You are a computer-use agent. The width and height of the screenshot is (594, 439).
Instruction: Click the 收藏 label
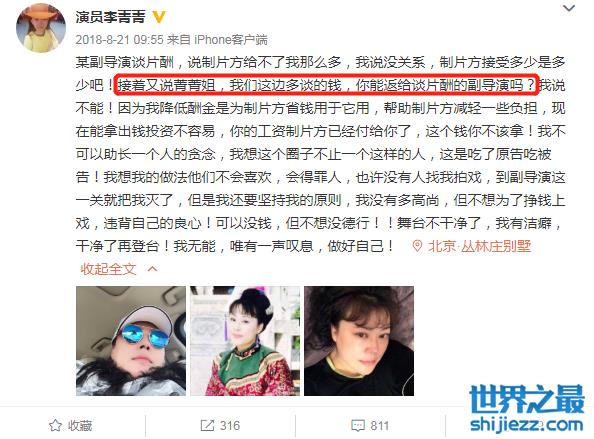point(80,425)
